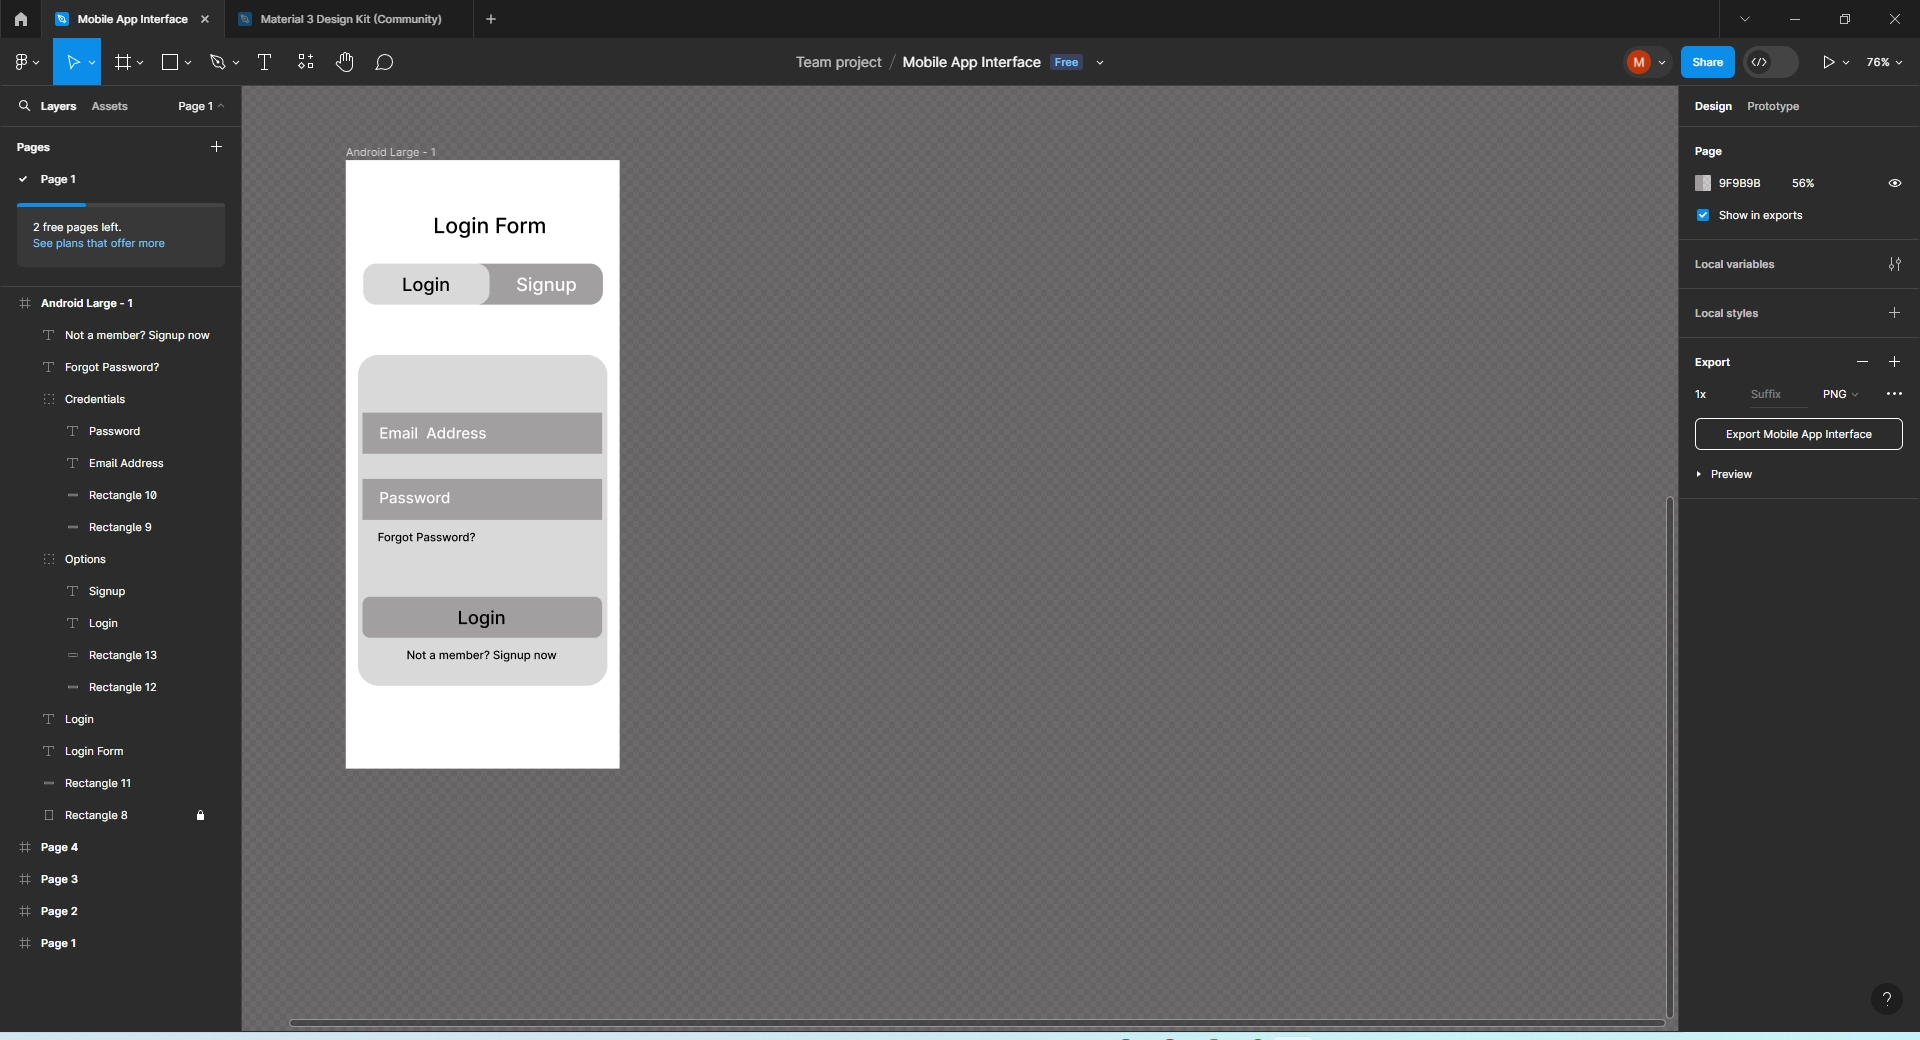Open the zoom level dropdown
Screen dimensions: 1920x1040
pos(1884,62)
